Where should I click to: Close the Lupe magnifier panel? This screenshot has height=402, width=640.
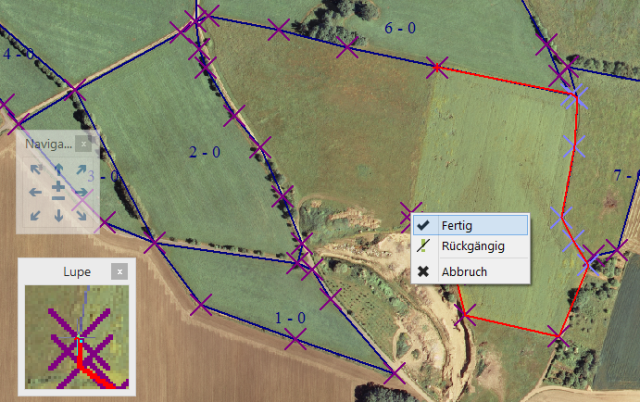point(119,271)
